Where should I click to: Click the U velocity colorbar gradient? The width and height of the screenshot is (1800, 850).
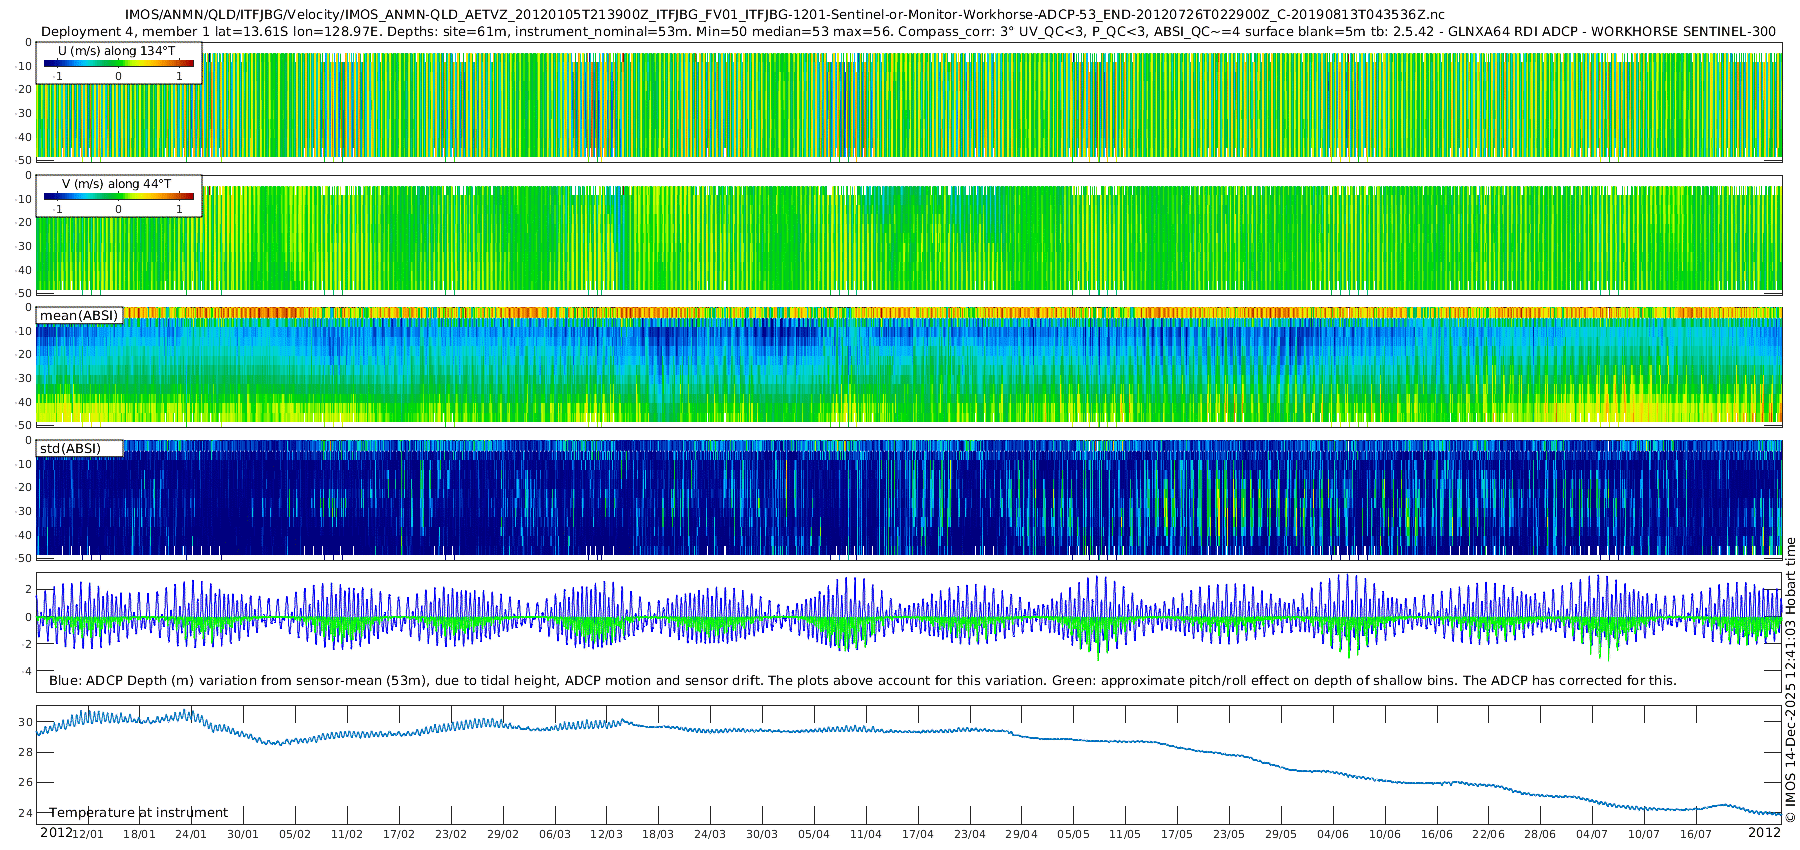pyautogui.click(x=118, y=64)
